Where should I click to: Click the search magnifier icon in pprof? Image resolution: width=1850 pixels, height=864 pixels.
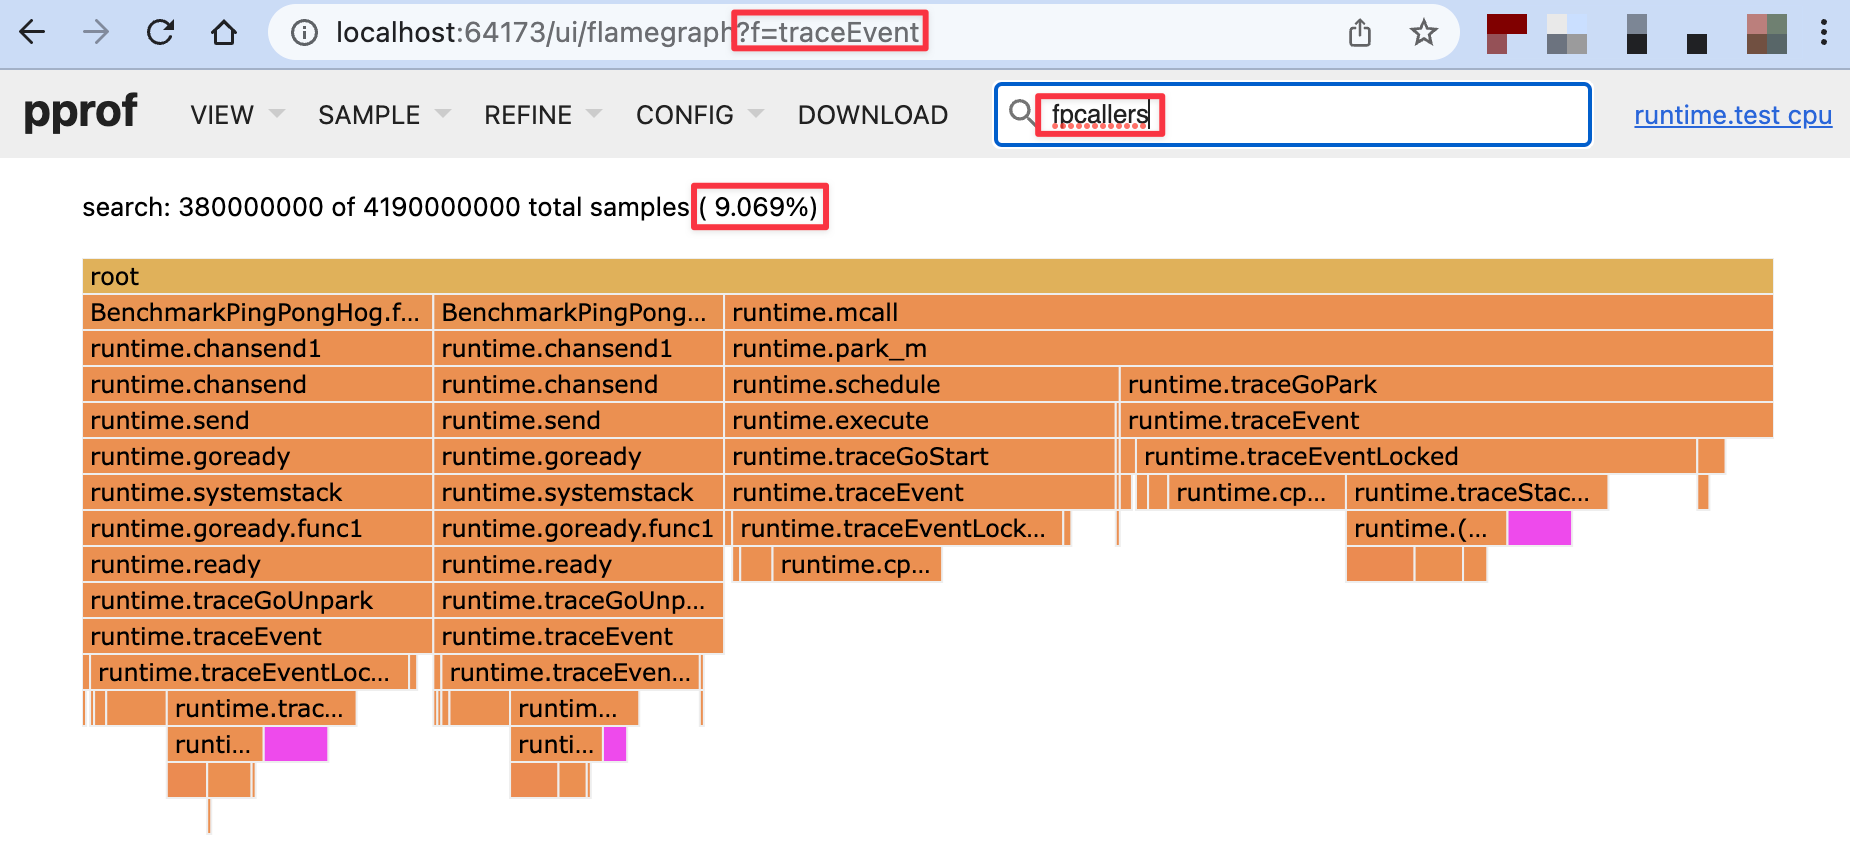click(1021, 112)
